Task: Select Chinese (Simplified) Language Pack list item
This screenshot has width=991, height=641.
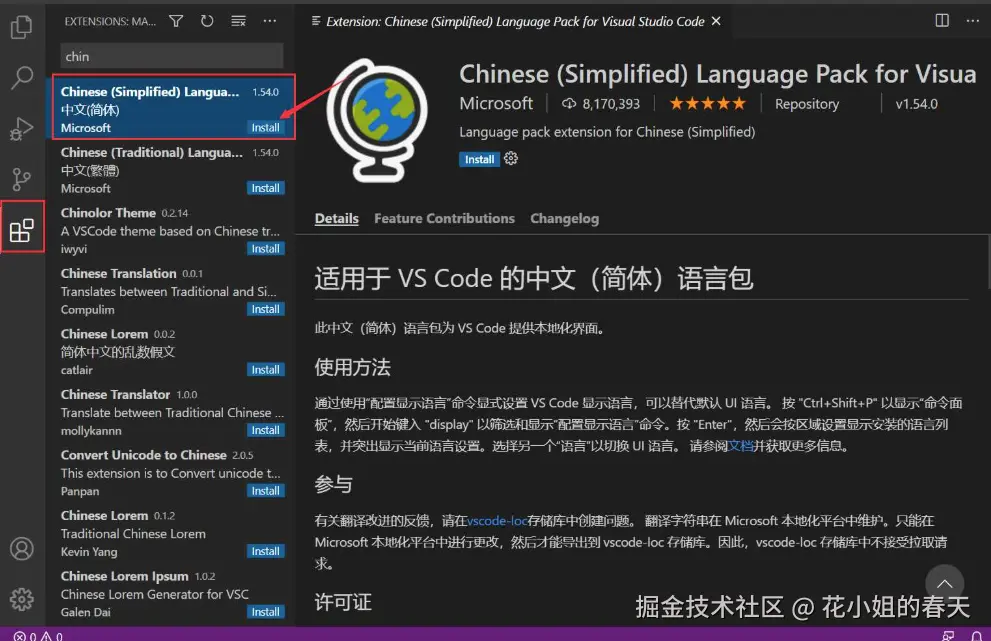Action: pos(173,107)
